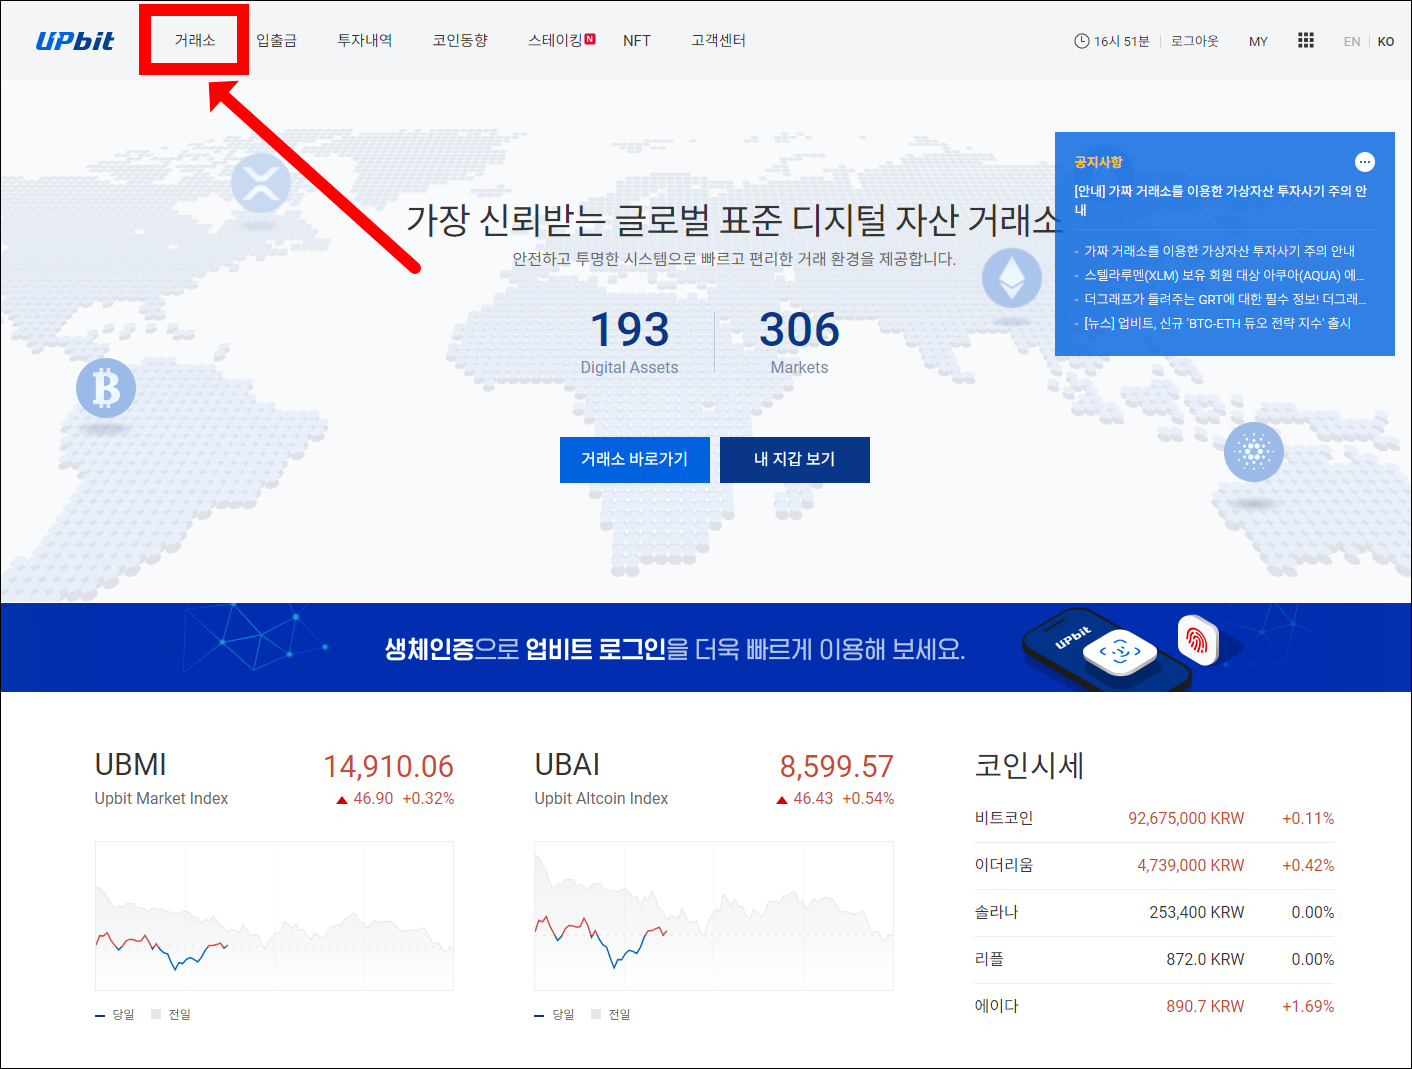Click 코인시세 heading
This screenshot has width=1412, height=1069.
[1029, 766]
